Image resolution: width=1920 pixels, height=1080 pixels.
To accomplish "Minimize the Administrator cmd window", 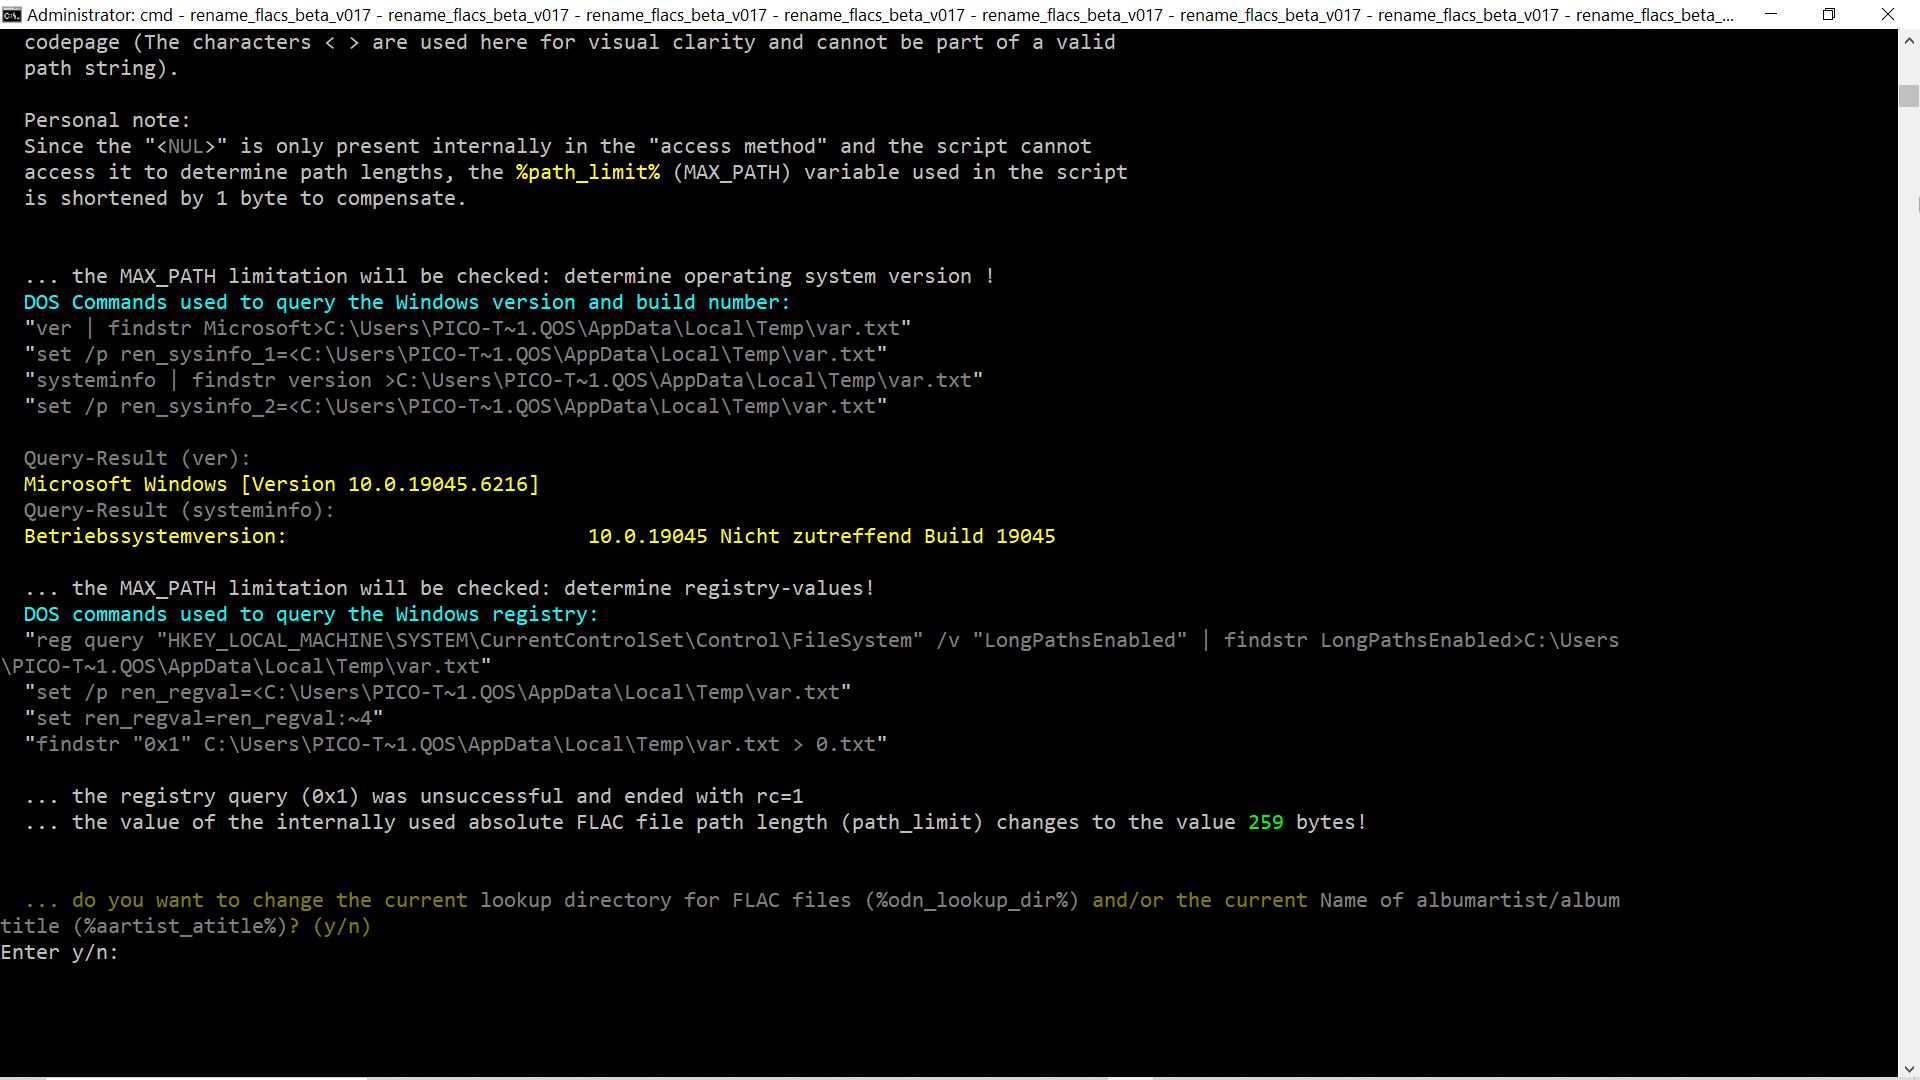I will click(1772, 14).
